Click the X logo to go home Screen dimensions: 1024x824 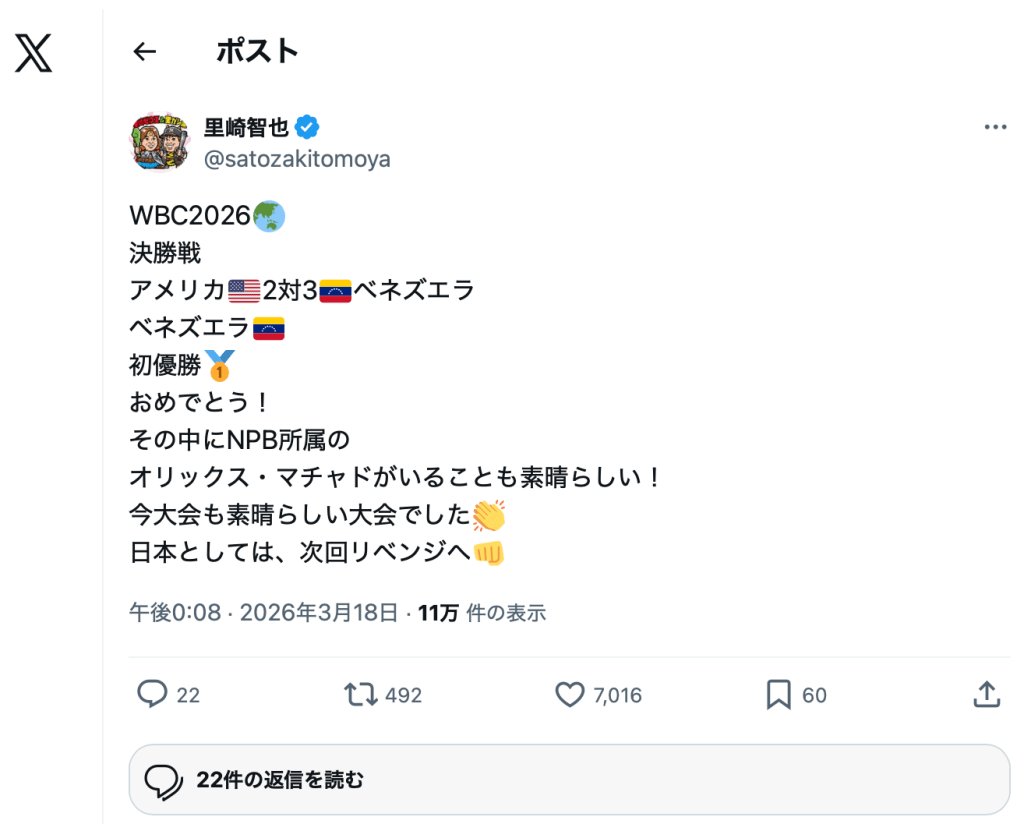[x=34, y=51]
